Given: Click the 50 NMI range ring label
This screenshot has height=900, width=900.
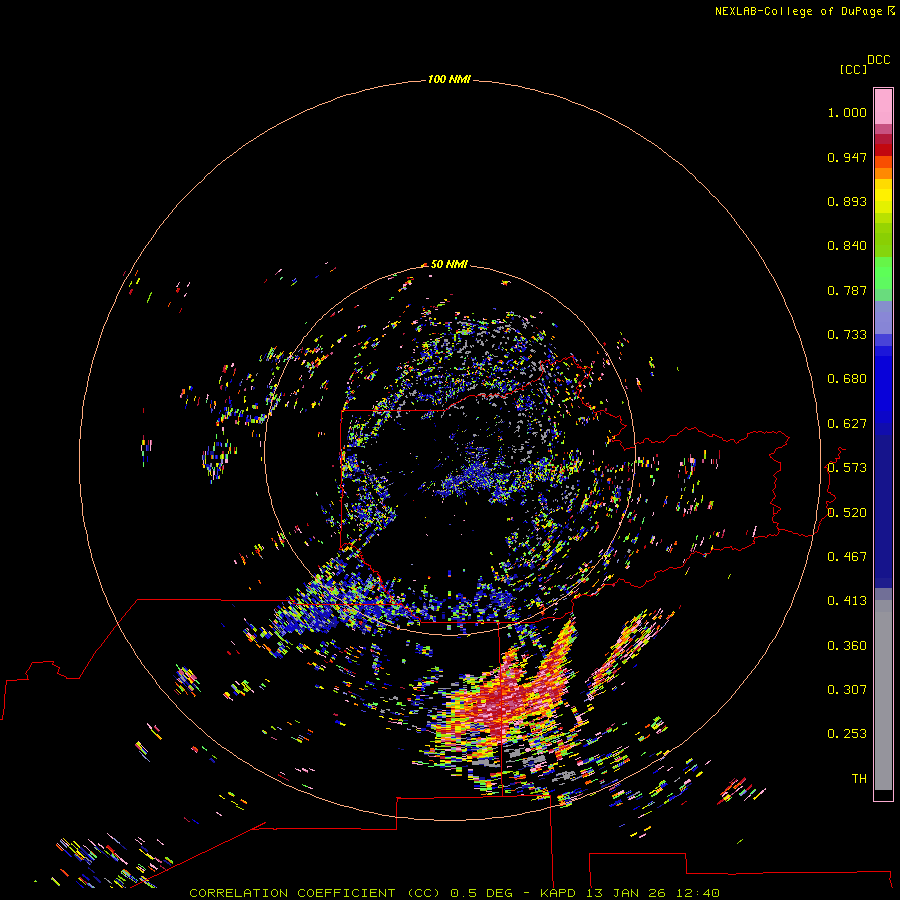Looking at the screenshot, I should [449, 264].
